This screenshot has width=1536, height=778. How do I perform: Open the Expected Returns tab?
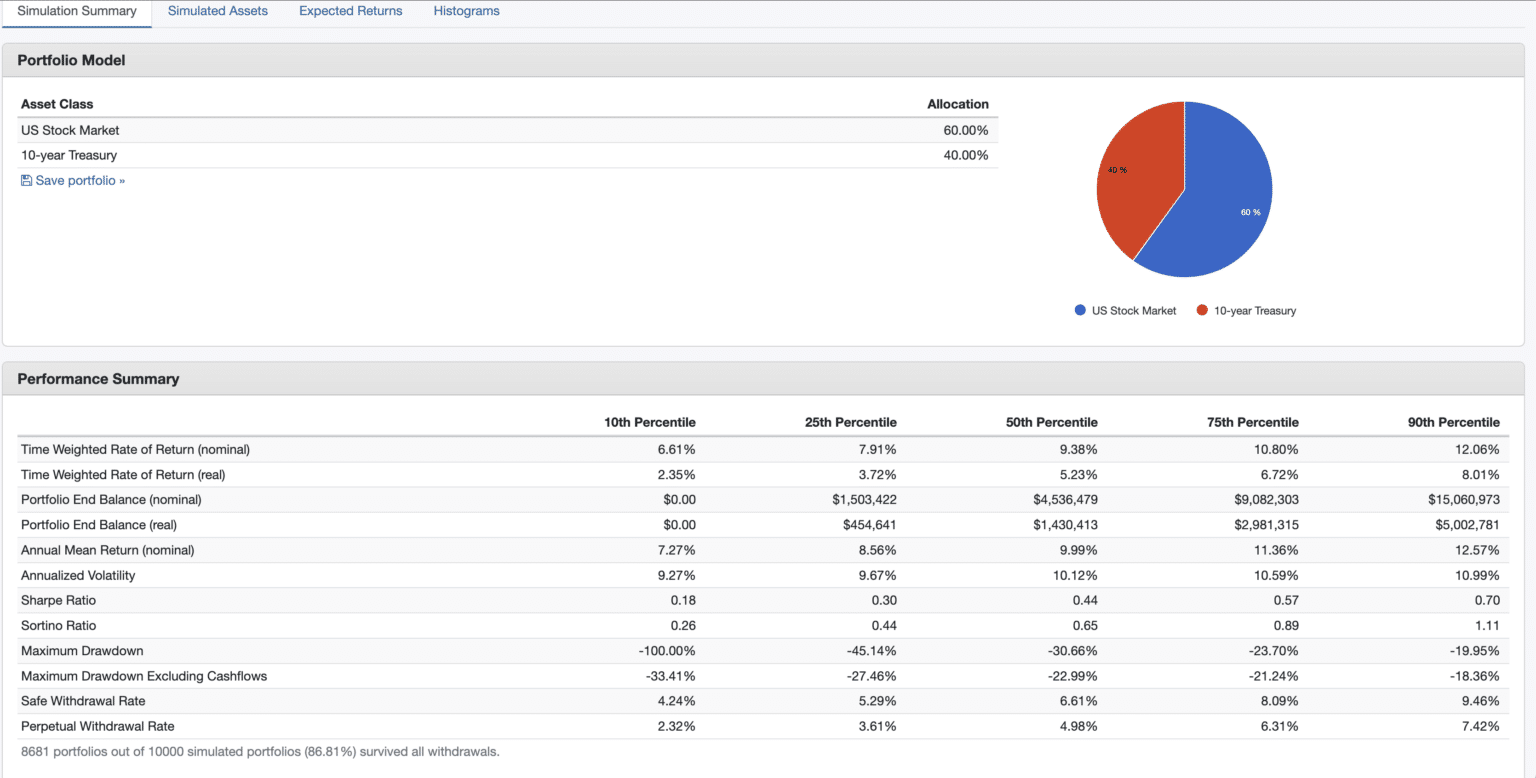[350, 11]
